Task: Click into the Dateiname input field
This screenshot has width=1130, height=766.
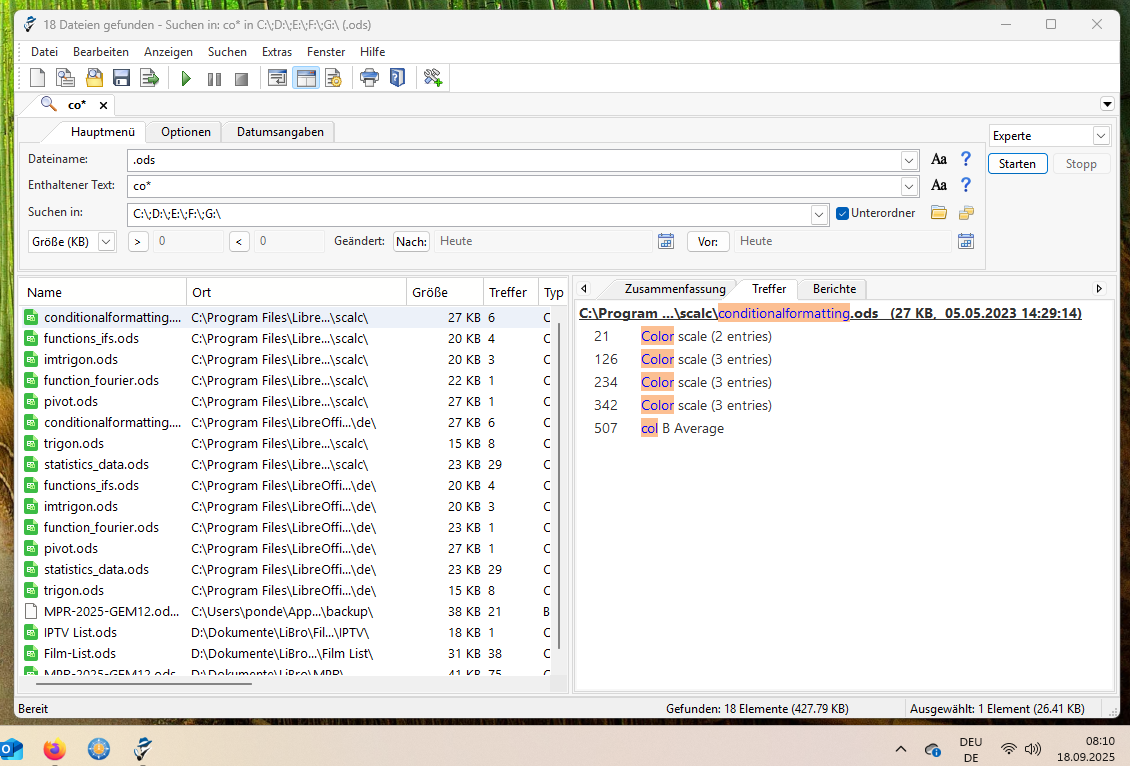Action: (514, 160)
